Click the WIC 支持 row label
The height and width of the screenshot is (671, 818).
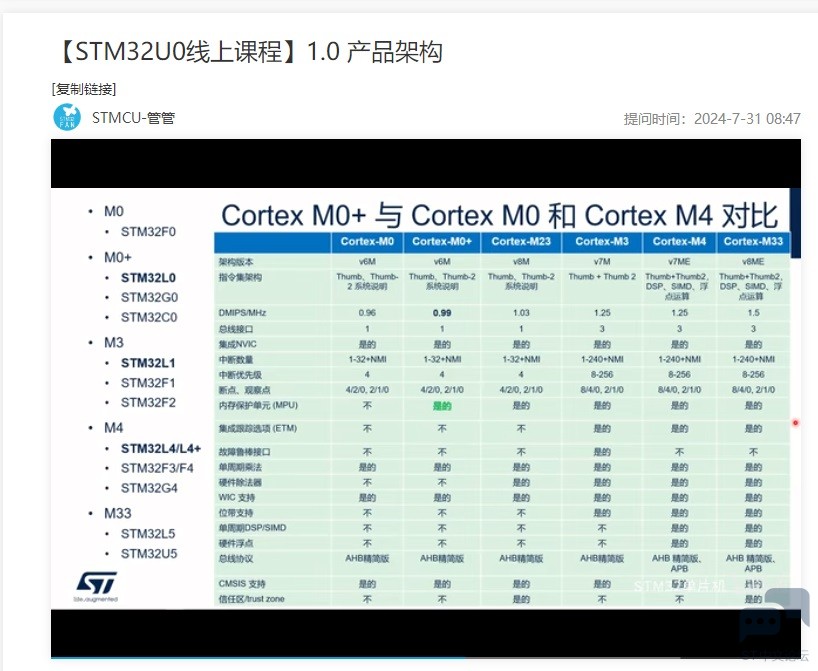tap(236, 497)
